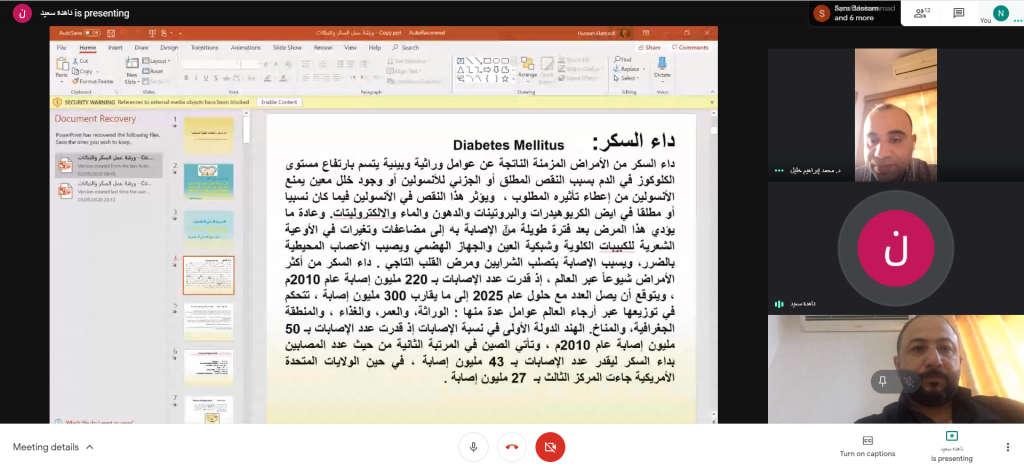Turn on the camera with red video button

click(550, 447)
